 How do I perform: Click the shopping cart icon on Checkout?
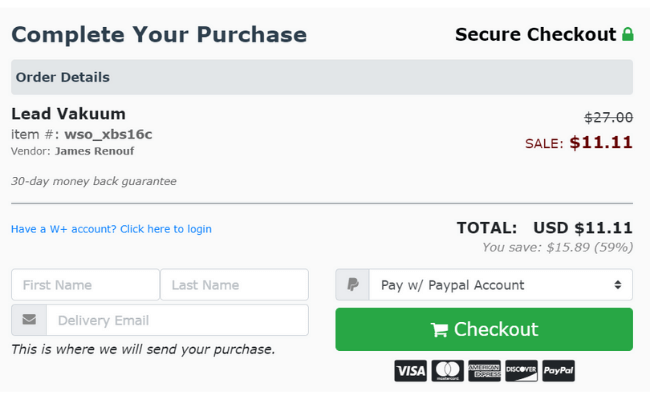pos(439,330)
